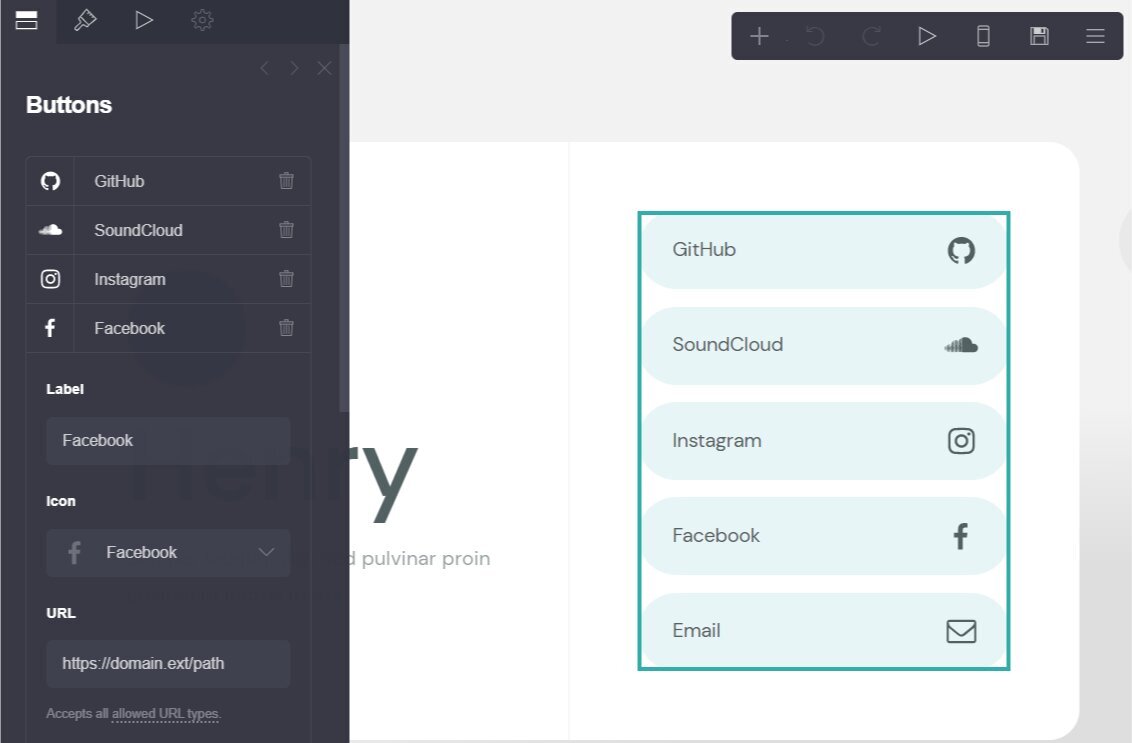Image resolution: width=1132 pixels, height=743 pixels.
Task: Click the Facebook icon handle in list
Action: coord(51,329)
